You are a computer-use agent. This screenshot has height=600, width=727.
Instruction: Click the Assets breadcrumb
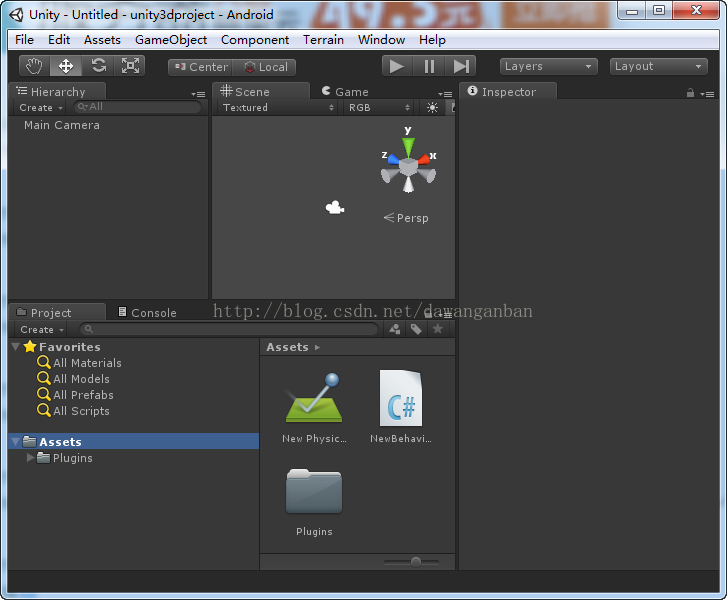(x=287, y=347)
